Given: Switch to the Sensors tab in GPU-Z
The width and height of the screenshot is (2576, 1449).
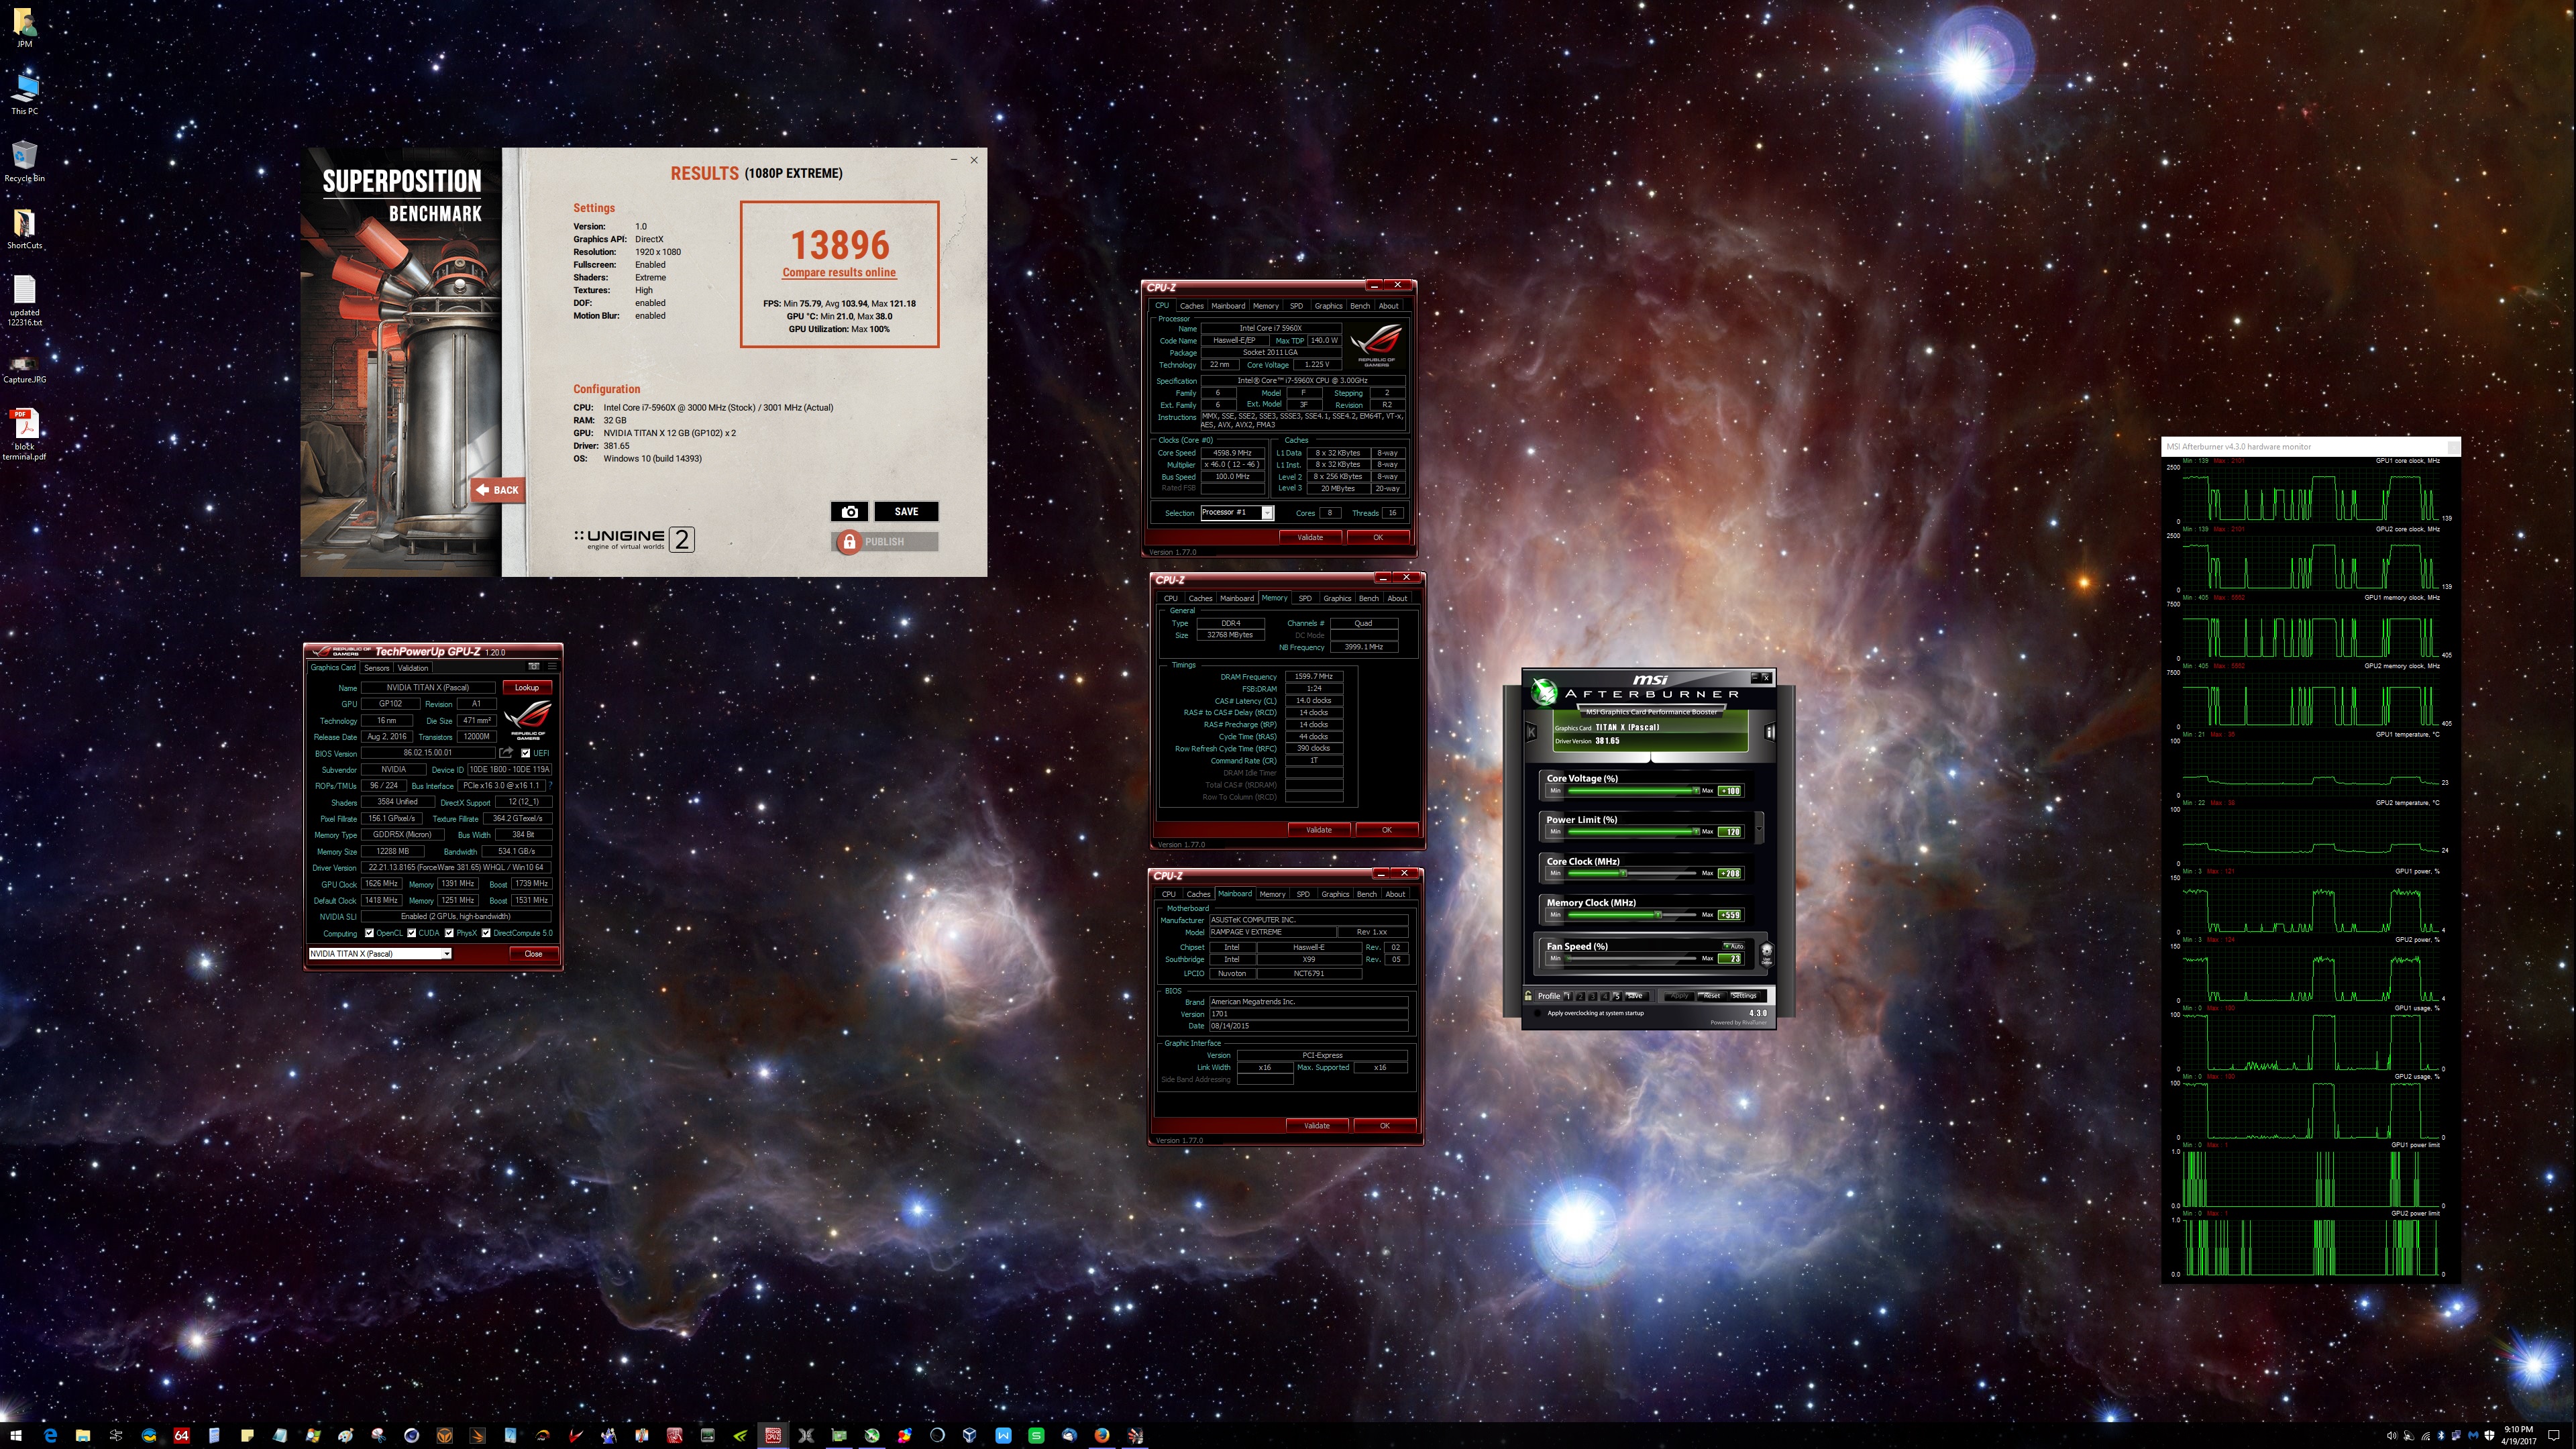Looking at the screenshot, I should click(x=377, y=668).
